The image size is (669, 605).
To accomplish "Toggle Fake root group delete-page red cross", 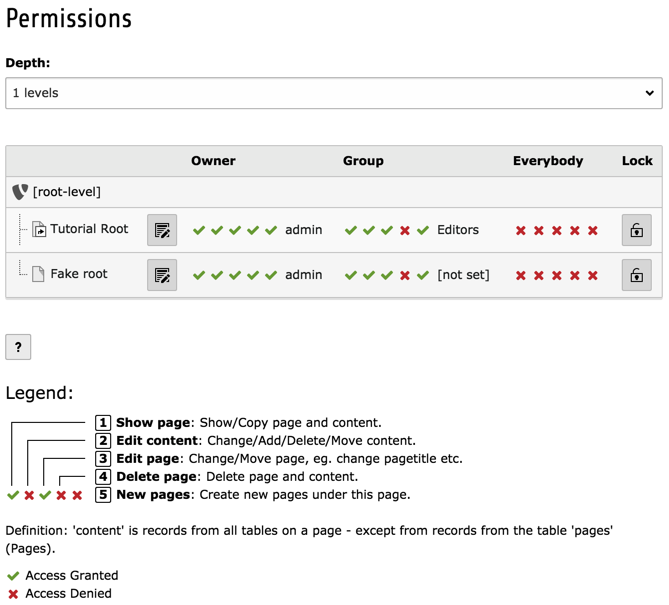I will 405,276.
